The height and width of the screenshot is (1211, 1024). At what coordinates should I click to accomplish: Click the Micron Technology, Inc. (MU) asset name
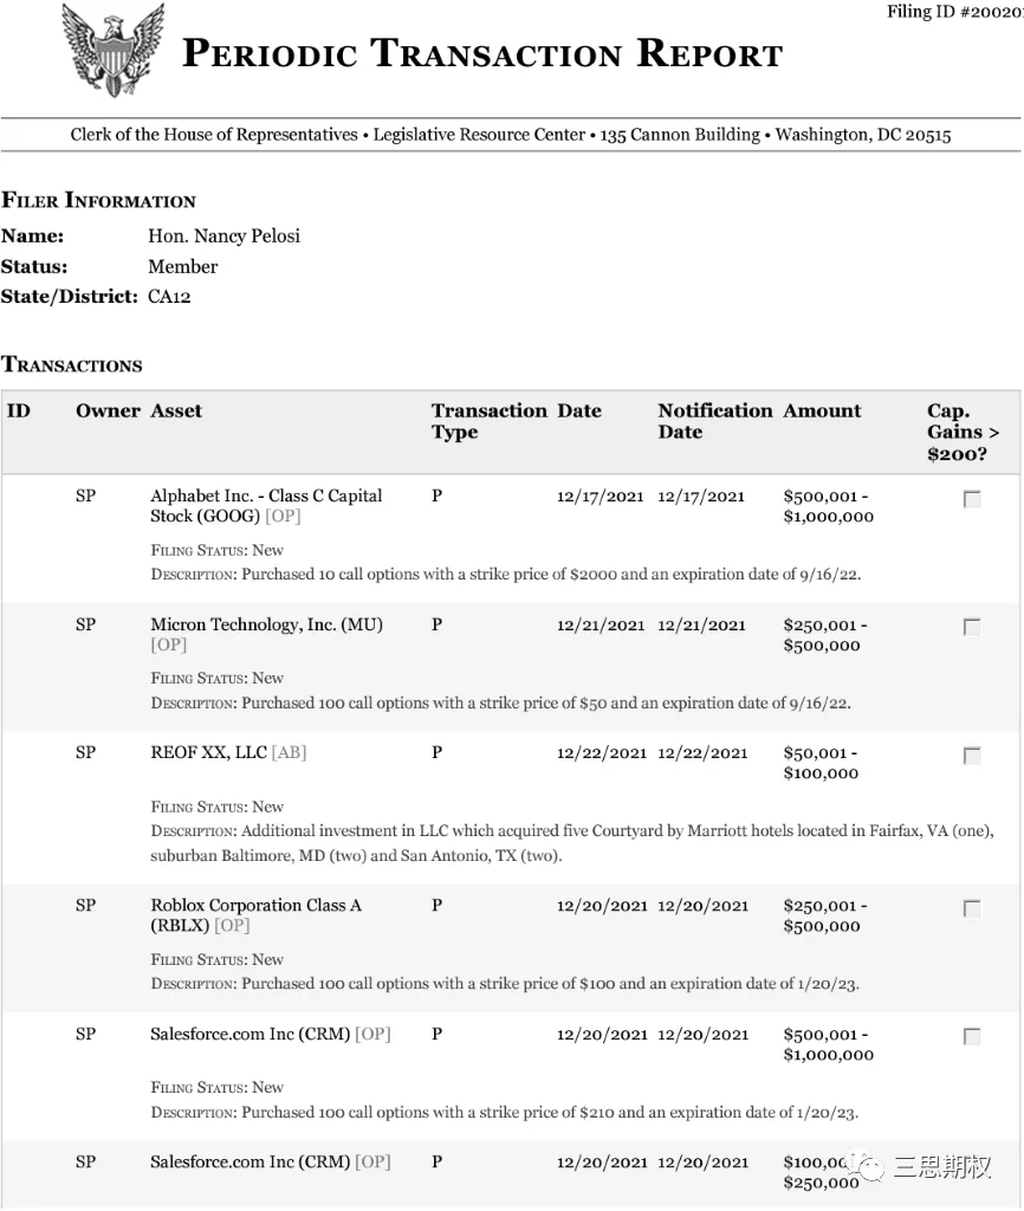pos(267,624)
